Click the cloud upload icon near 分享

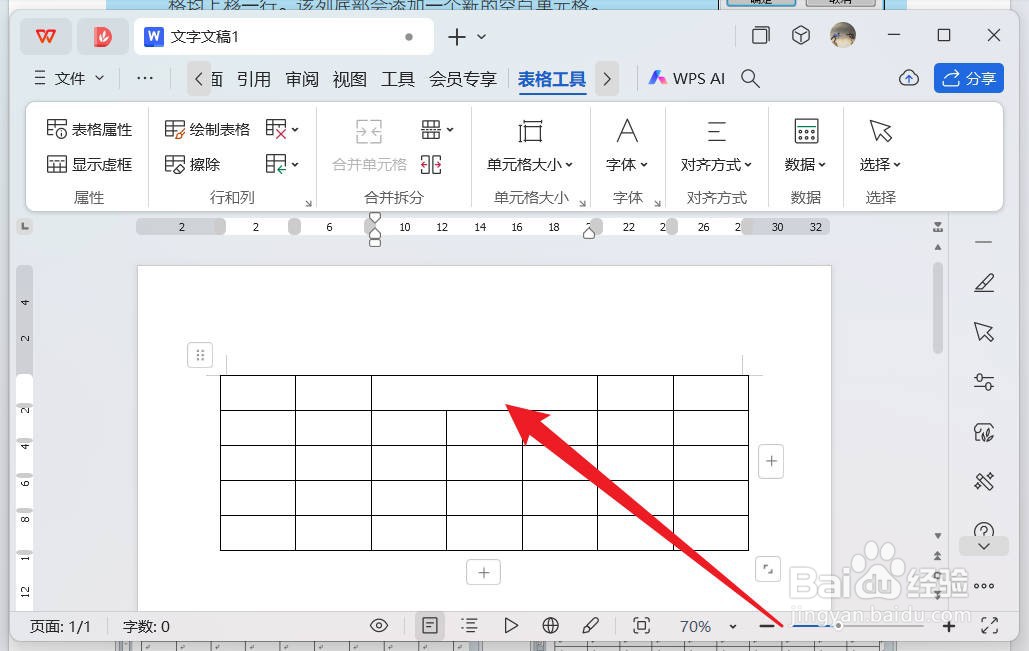click(908, 77)
